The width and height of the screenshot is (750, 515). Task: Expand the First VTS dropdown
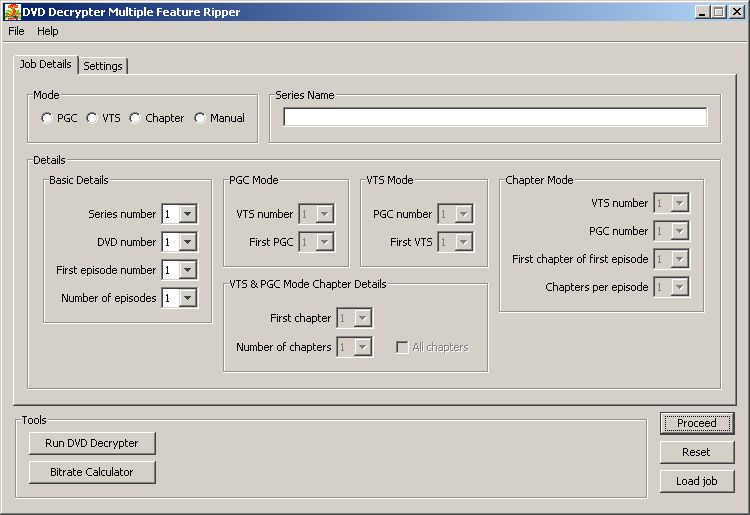pos(463,242)
